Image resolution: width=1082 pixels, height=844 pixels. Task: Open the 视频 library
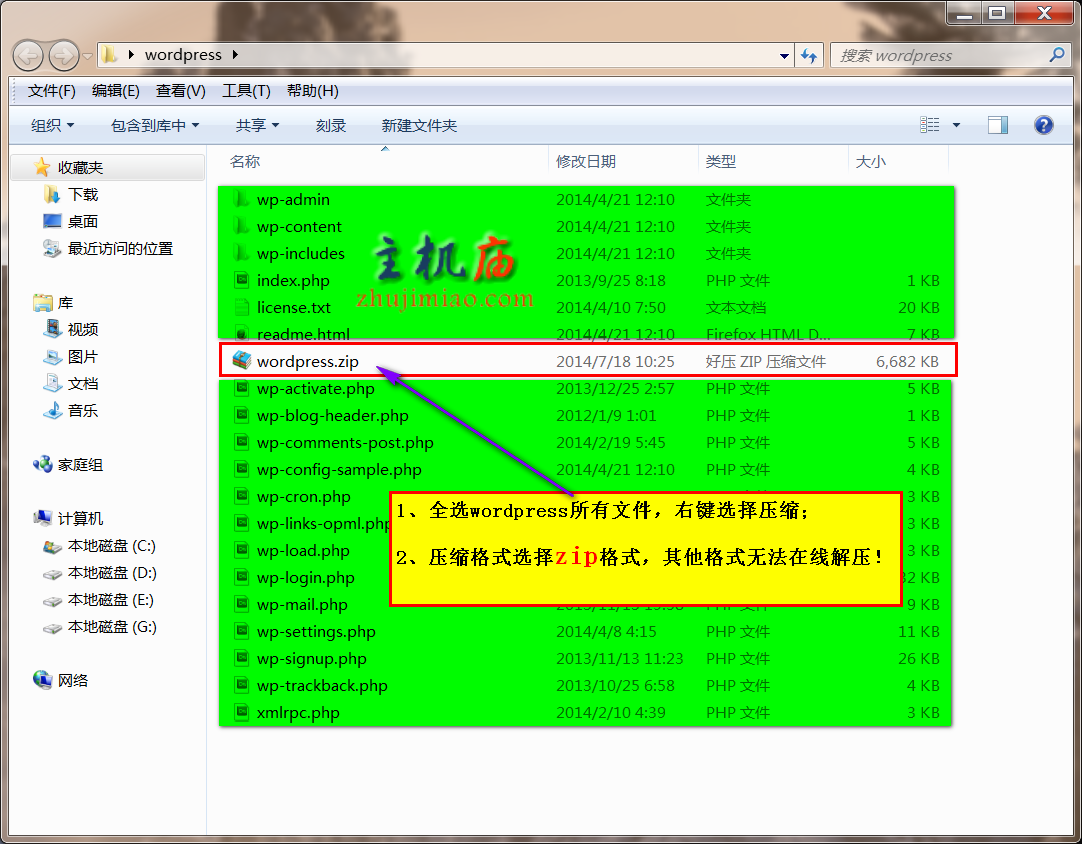(x=83, y=330)
